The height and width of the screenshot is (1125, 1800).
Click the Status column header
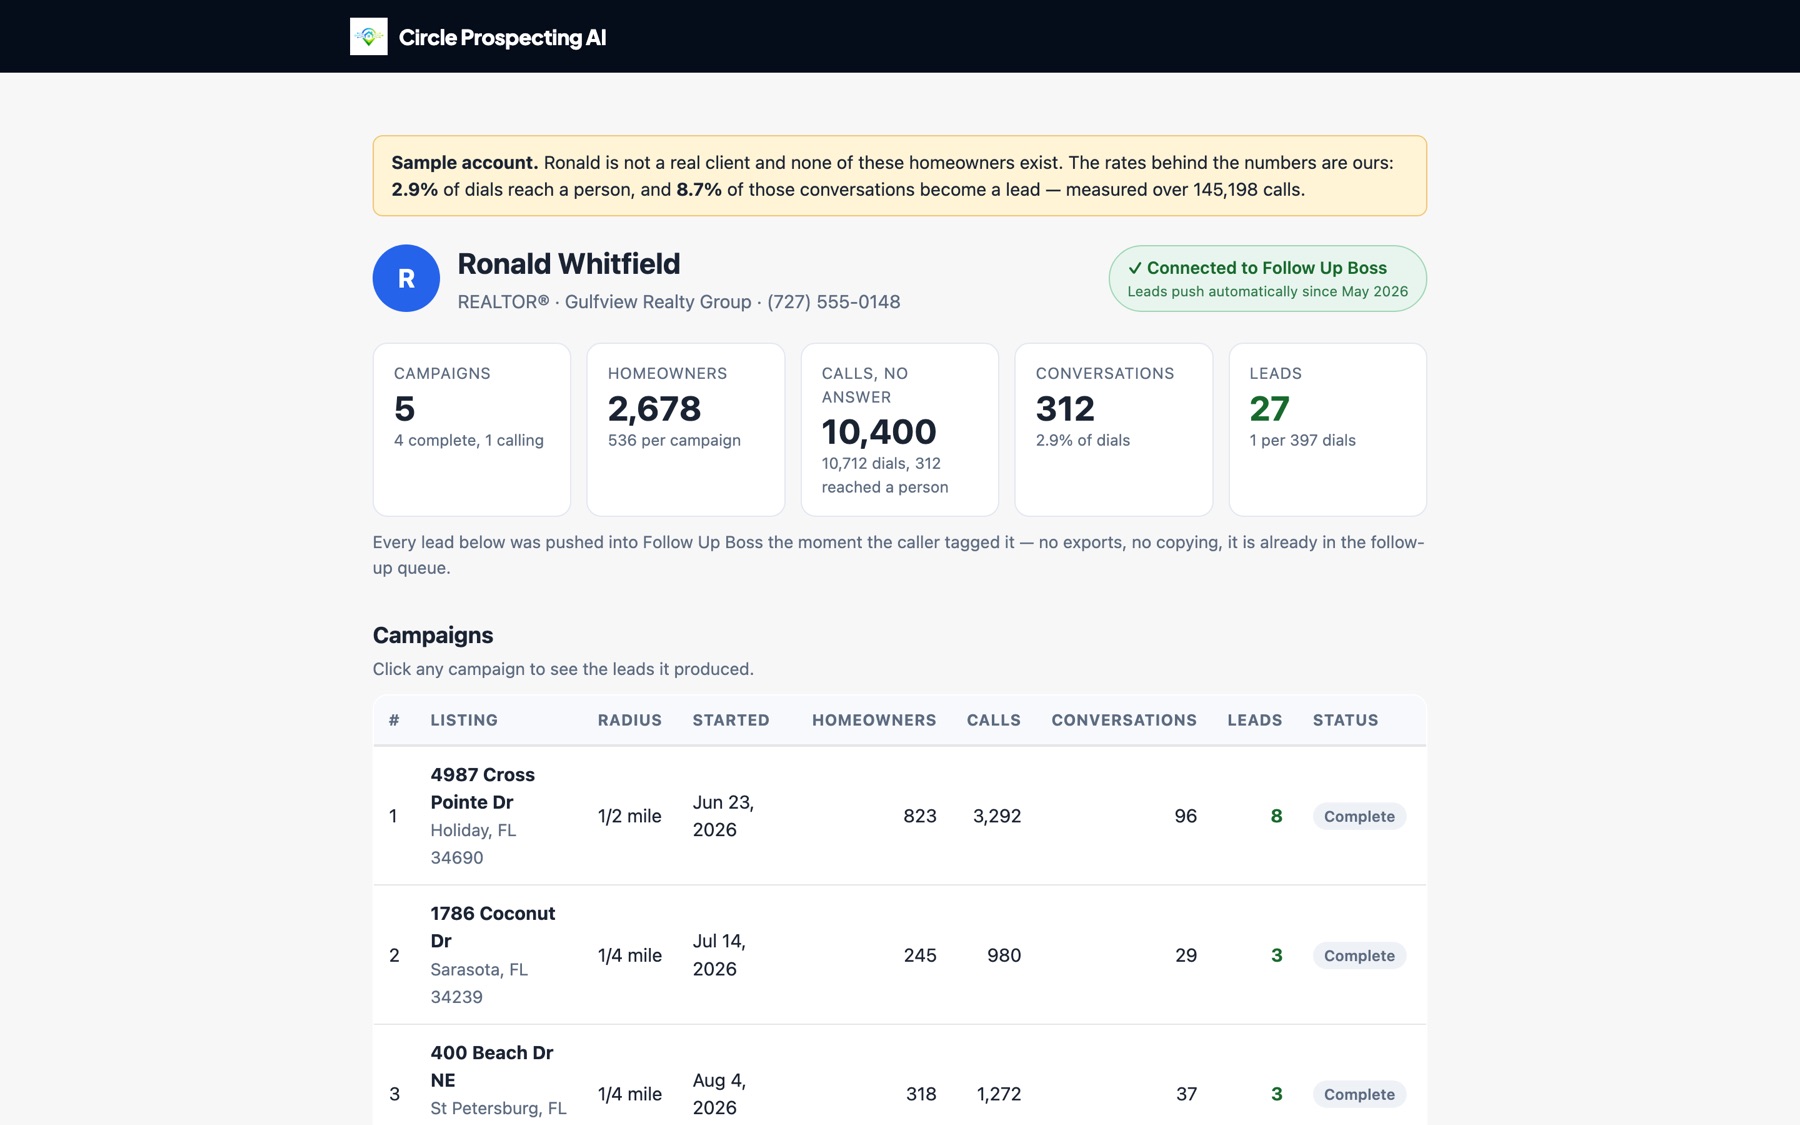pyautogui.click(x=1346, y=720)
